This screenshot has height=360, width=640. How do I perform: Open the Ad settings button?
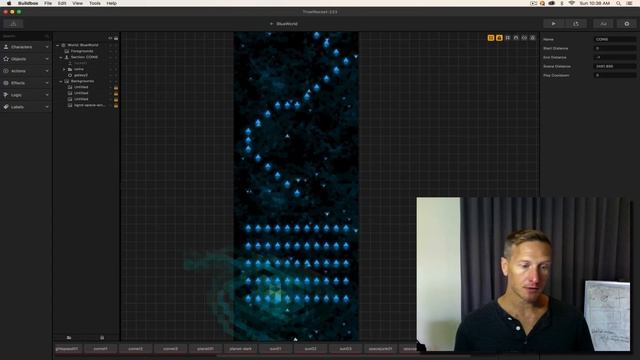click(603, 24)
